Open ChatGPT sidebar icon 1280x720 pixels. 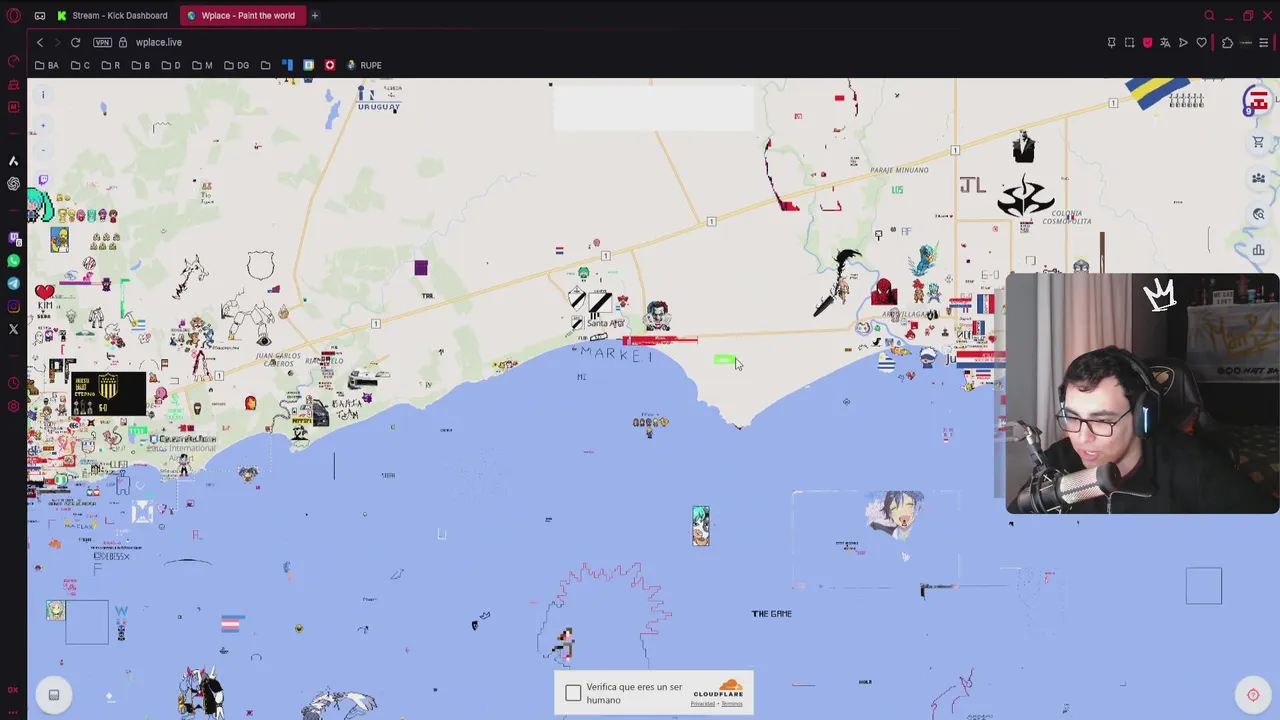click(x=14, y=184)
